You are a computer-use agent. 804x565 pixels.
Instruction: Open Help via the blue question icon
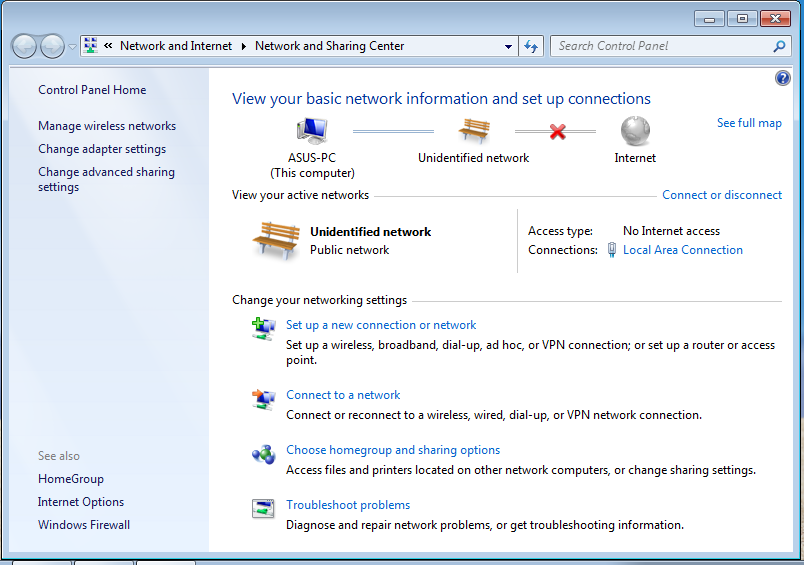click(782, 78)
